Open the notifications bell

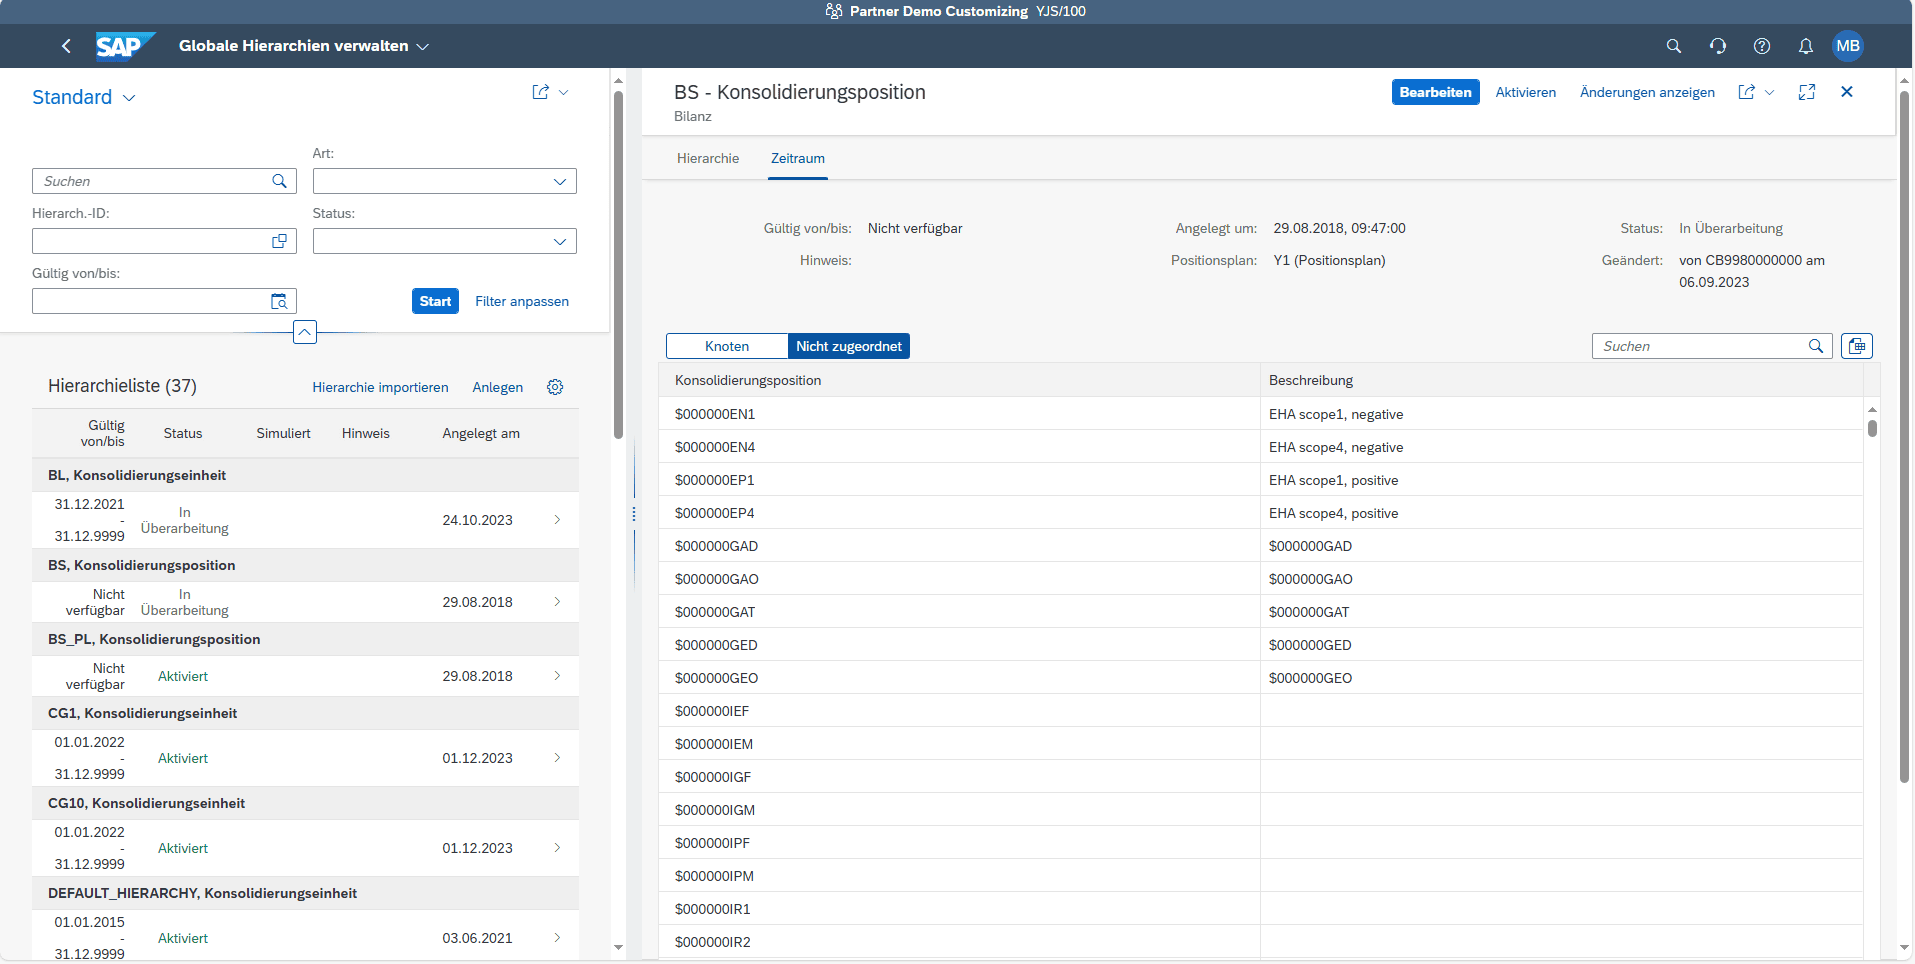click(x=1805, y=46)
